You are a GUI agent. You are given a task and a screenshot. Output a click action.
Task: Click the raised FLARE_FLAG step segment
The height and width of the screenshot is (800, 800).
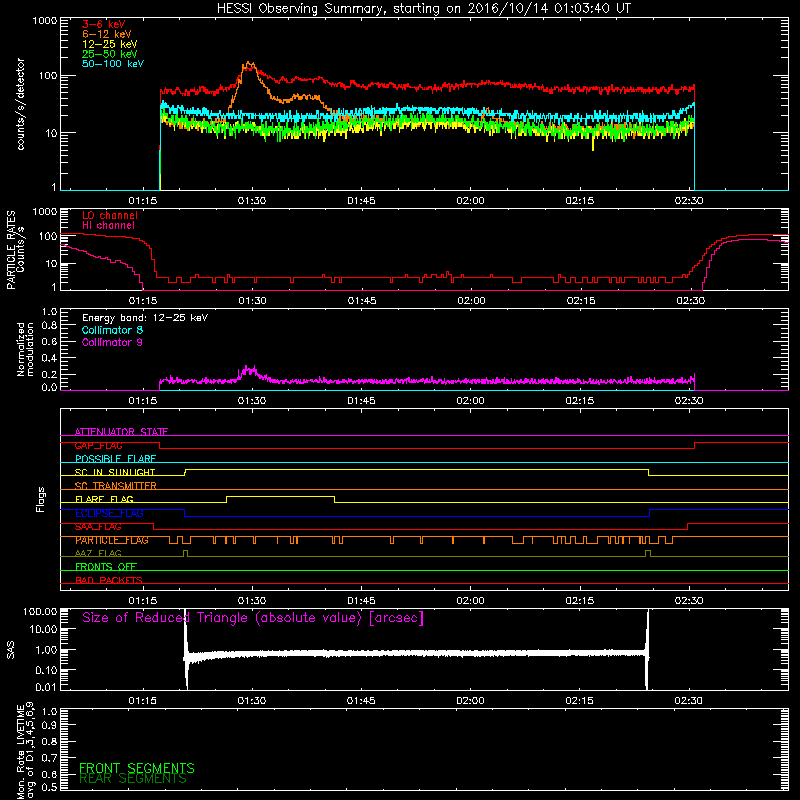(281, 496)
